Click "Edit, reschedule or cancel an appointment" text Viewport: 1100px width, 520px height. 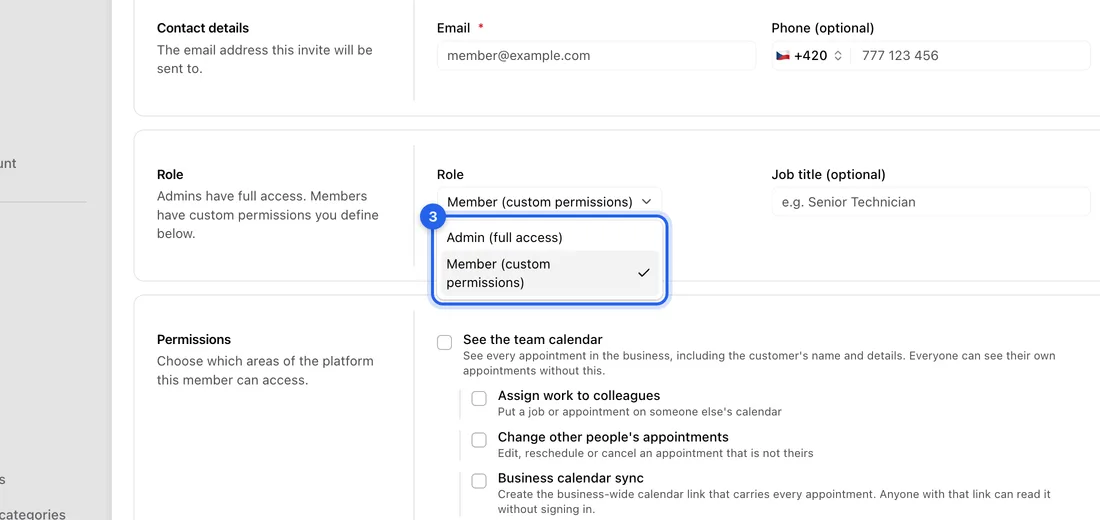coord(656,453)
